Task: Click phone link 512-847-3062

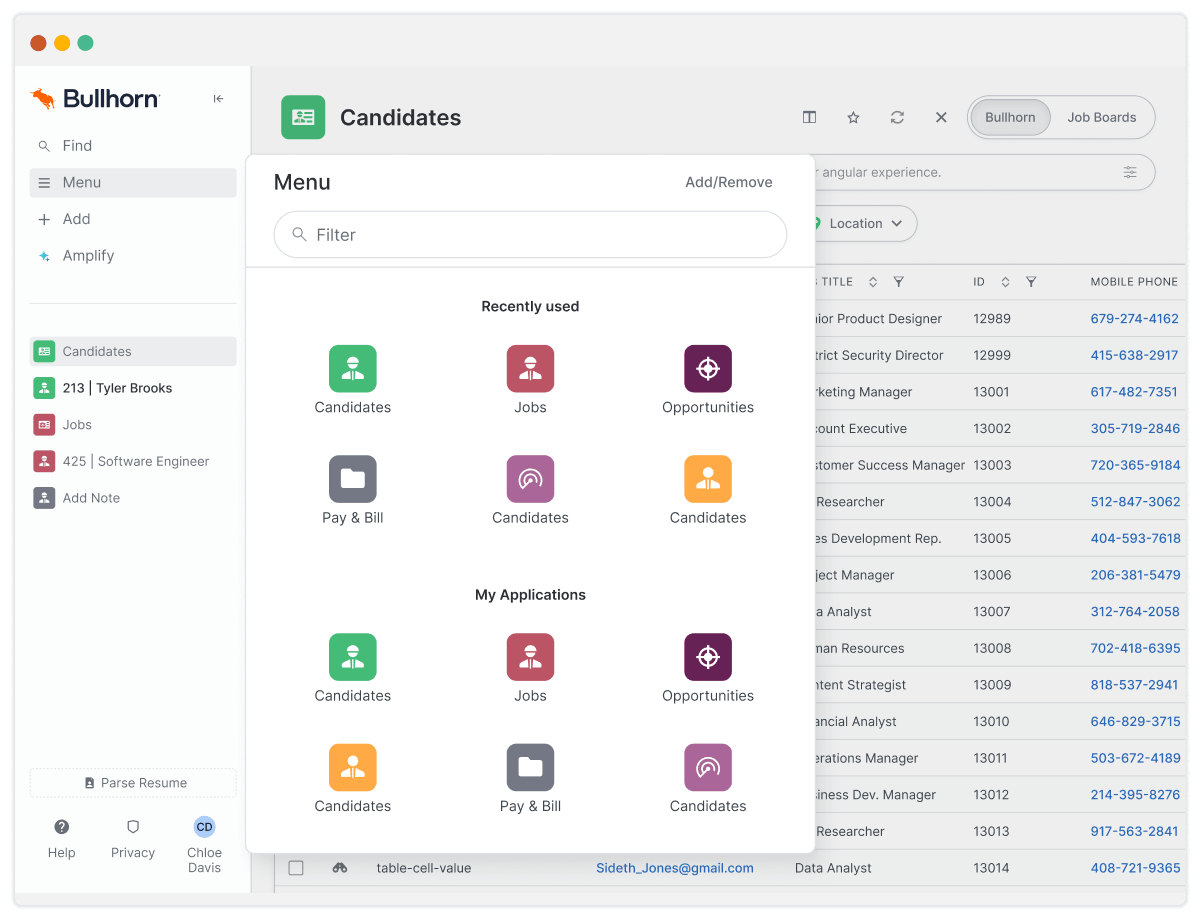Action: pos(1135,502)
